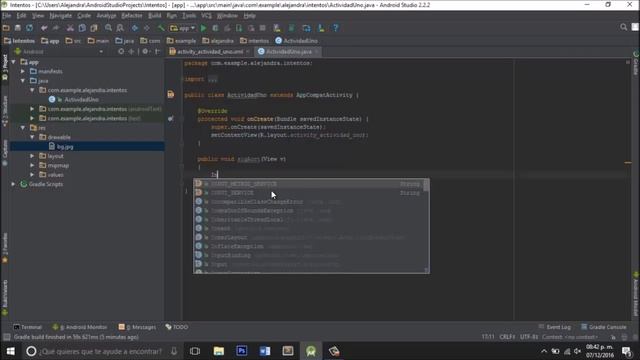Toggle the Structure tool window button
This screenshot has height=360, width=640.
pos(4,111)
